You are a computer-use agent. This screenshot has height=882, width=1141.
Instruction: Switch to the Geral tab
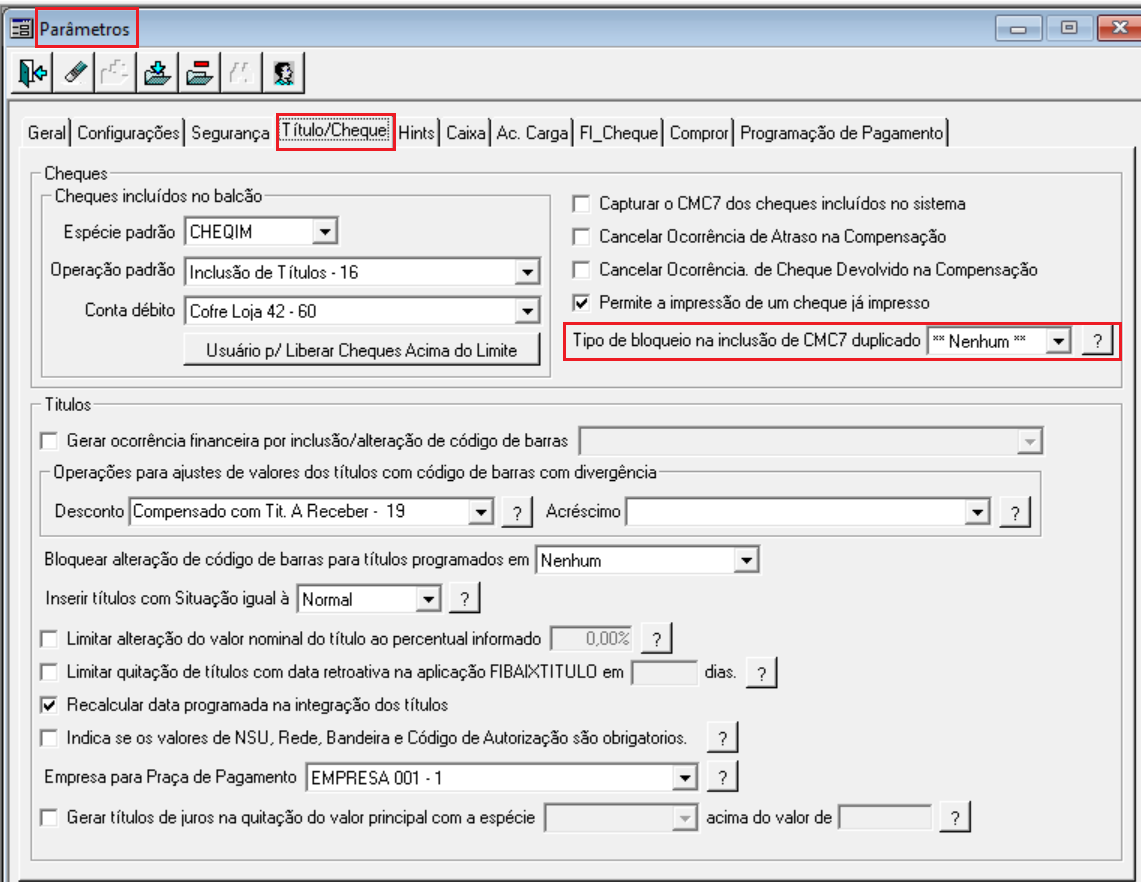pyautogui.click(x=47, y=133)
